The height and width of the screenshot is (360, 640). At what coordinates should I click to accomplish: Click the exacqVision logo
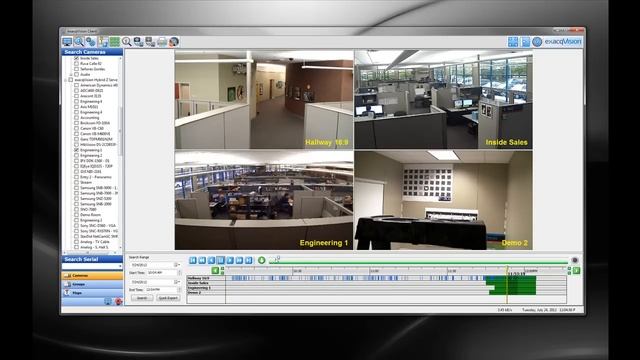tap(563, 42)
